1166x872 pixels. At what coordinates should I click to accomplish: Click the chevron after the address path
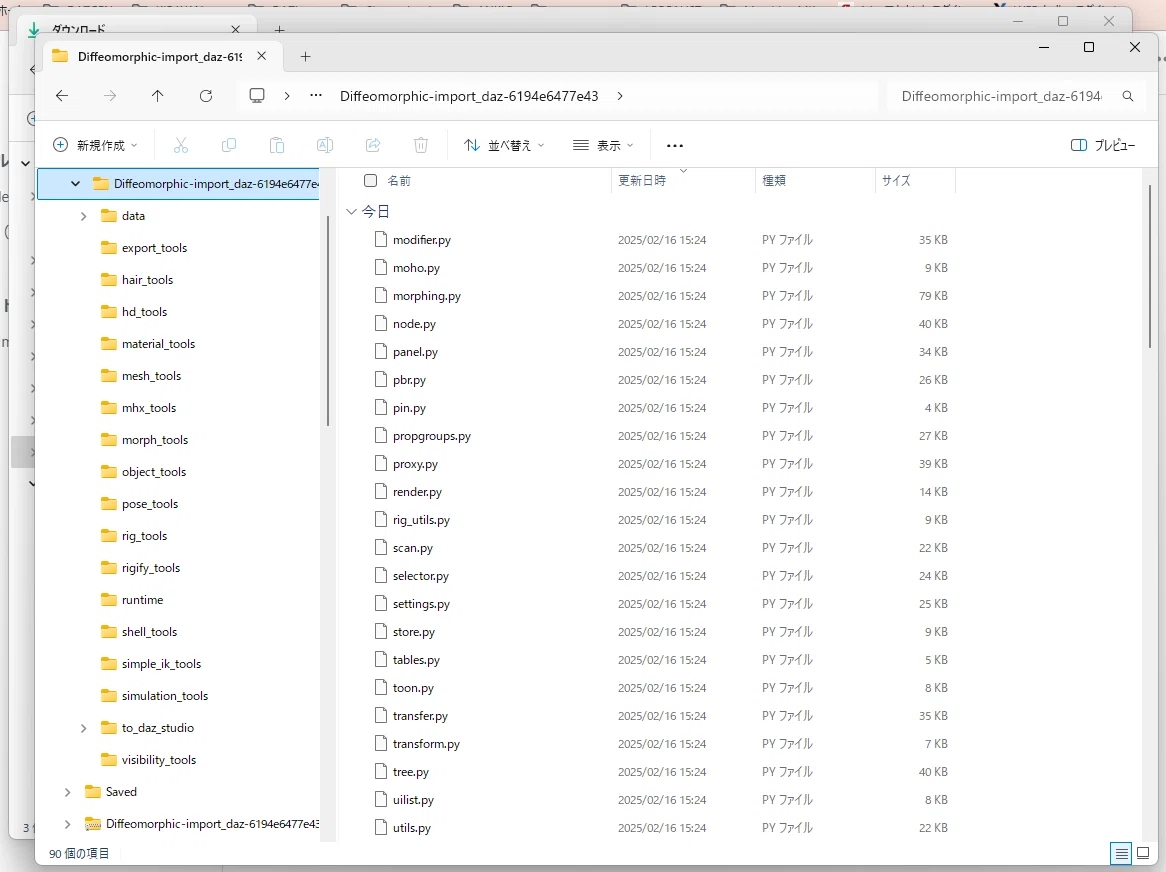pyautogui.click(x=620, y=96)
